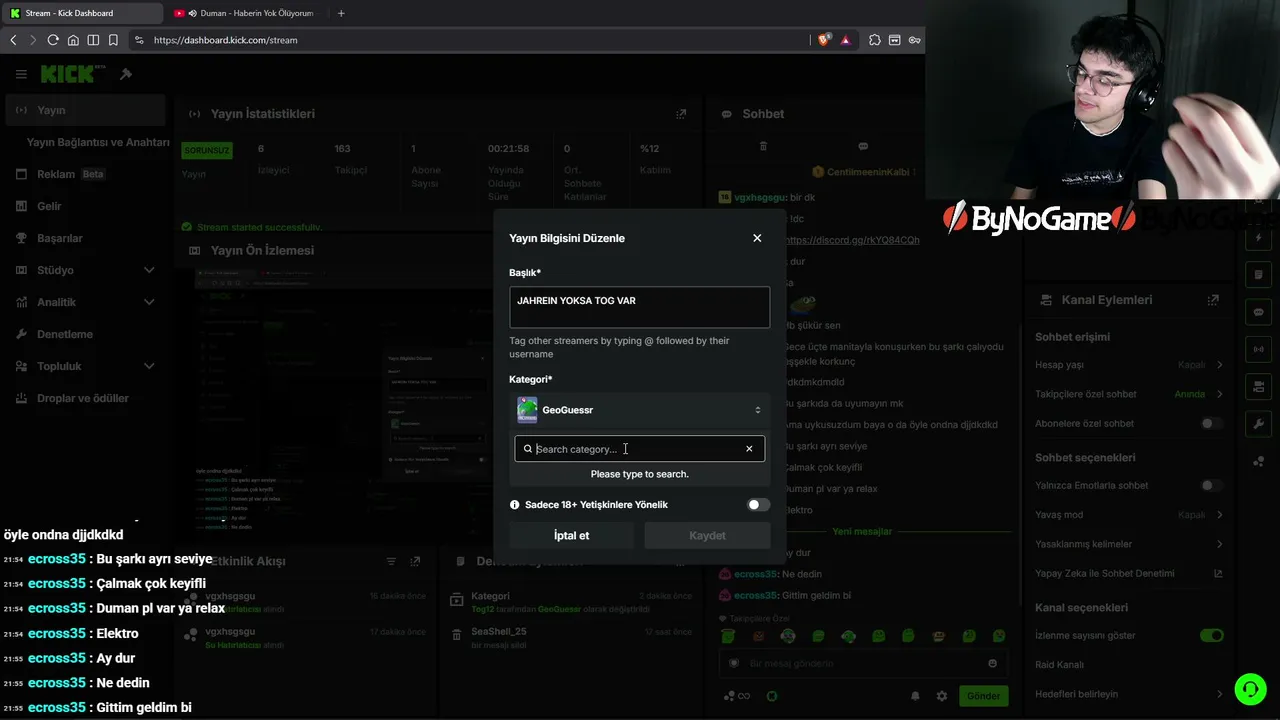Click the trash icon under Sohbet header
The image size is (1280, 720).
pos(763,146)
